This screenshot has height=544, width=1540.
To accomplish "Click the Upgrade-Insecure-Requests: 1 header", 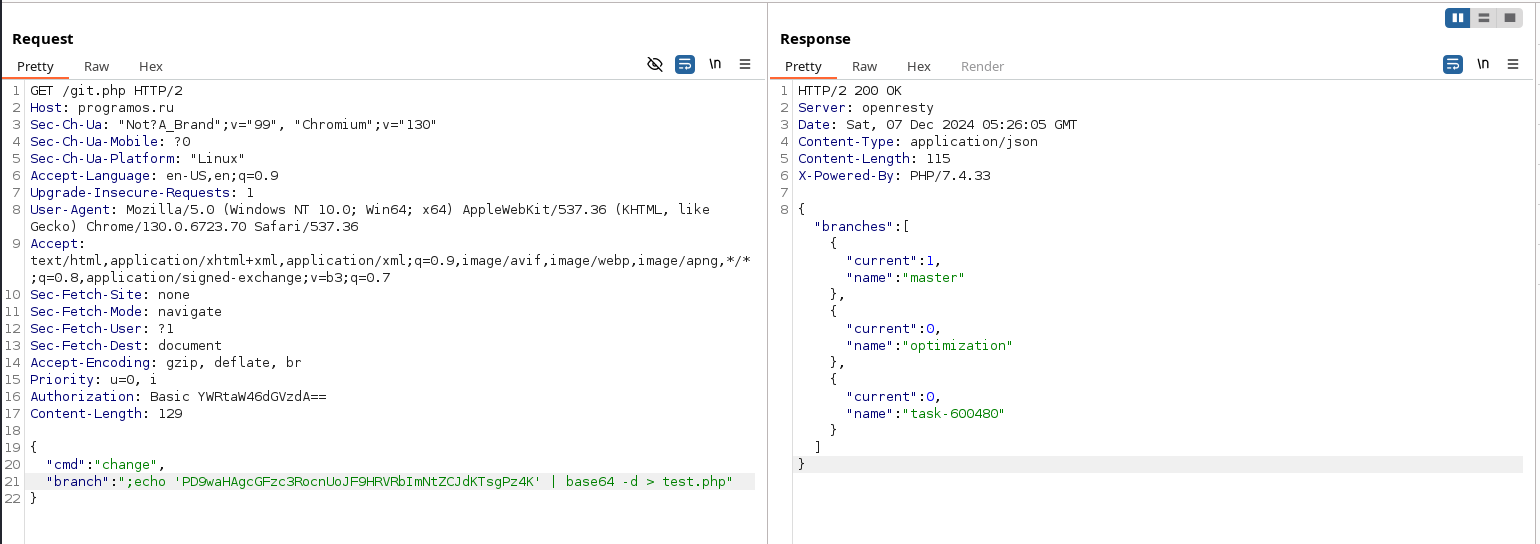I will [142, 192].
